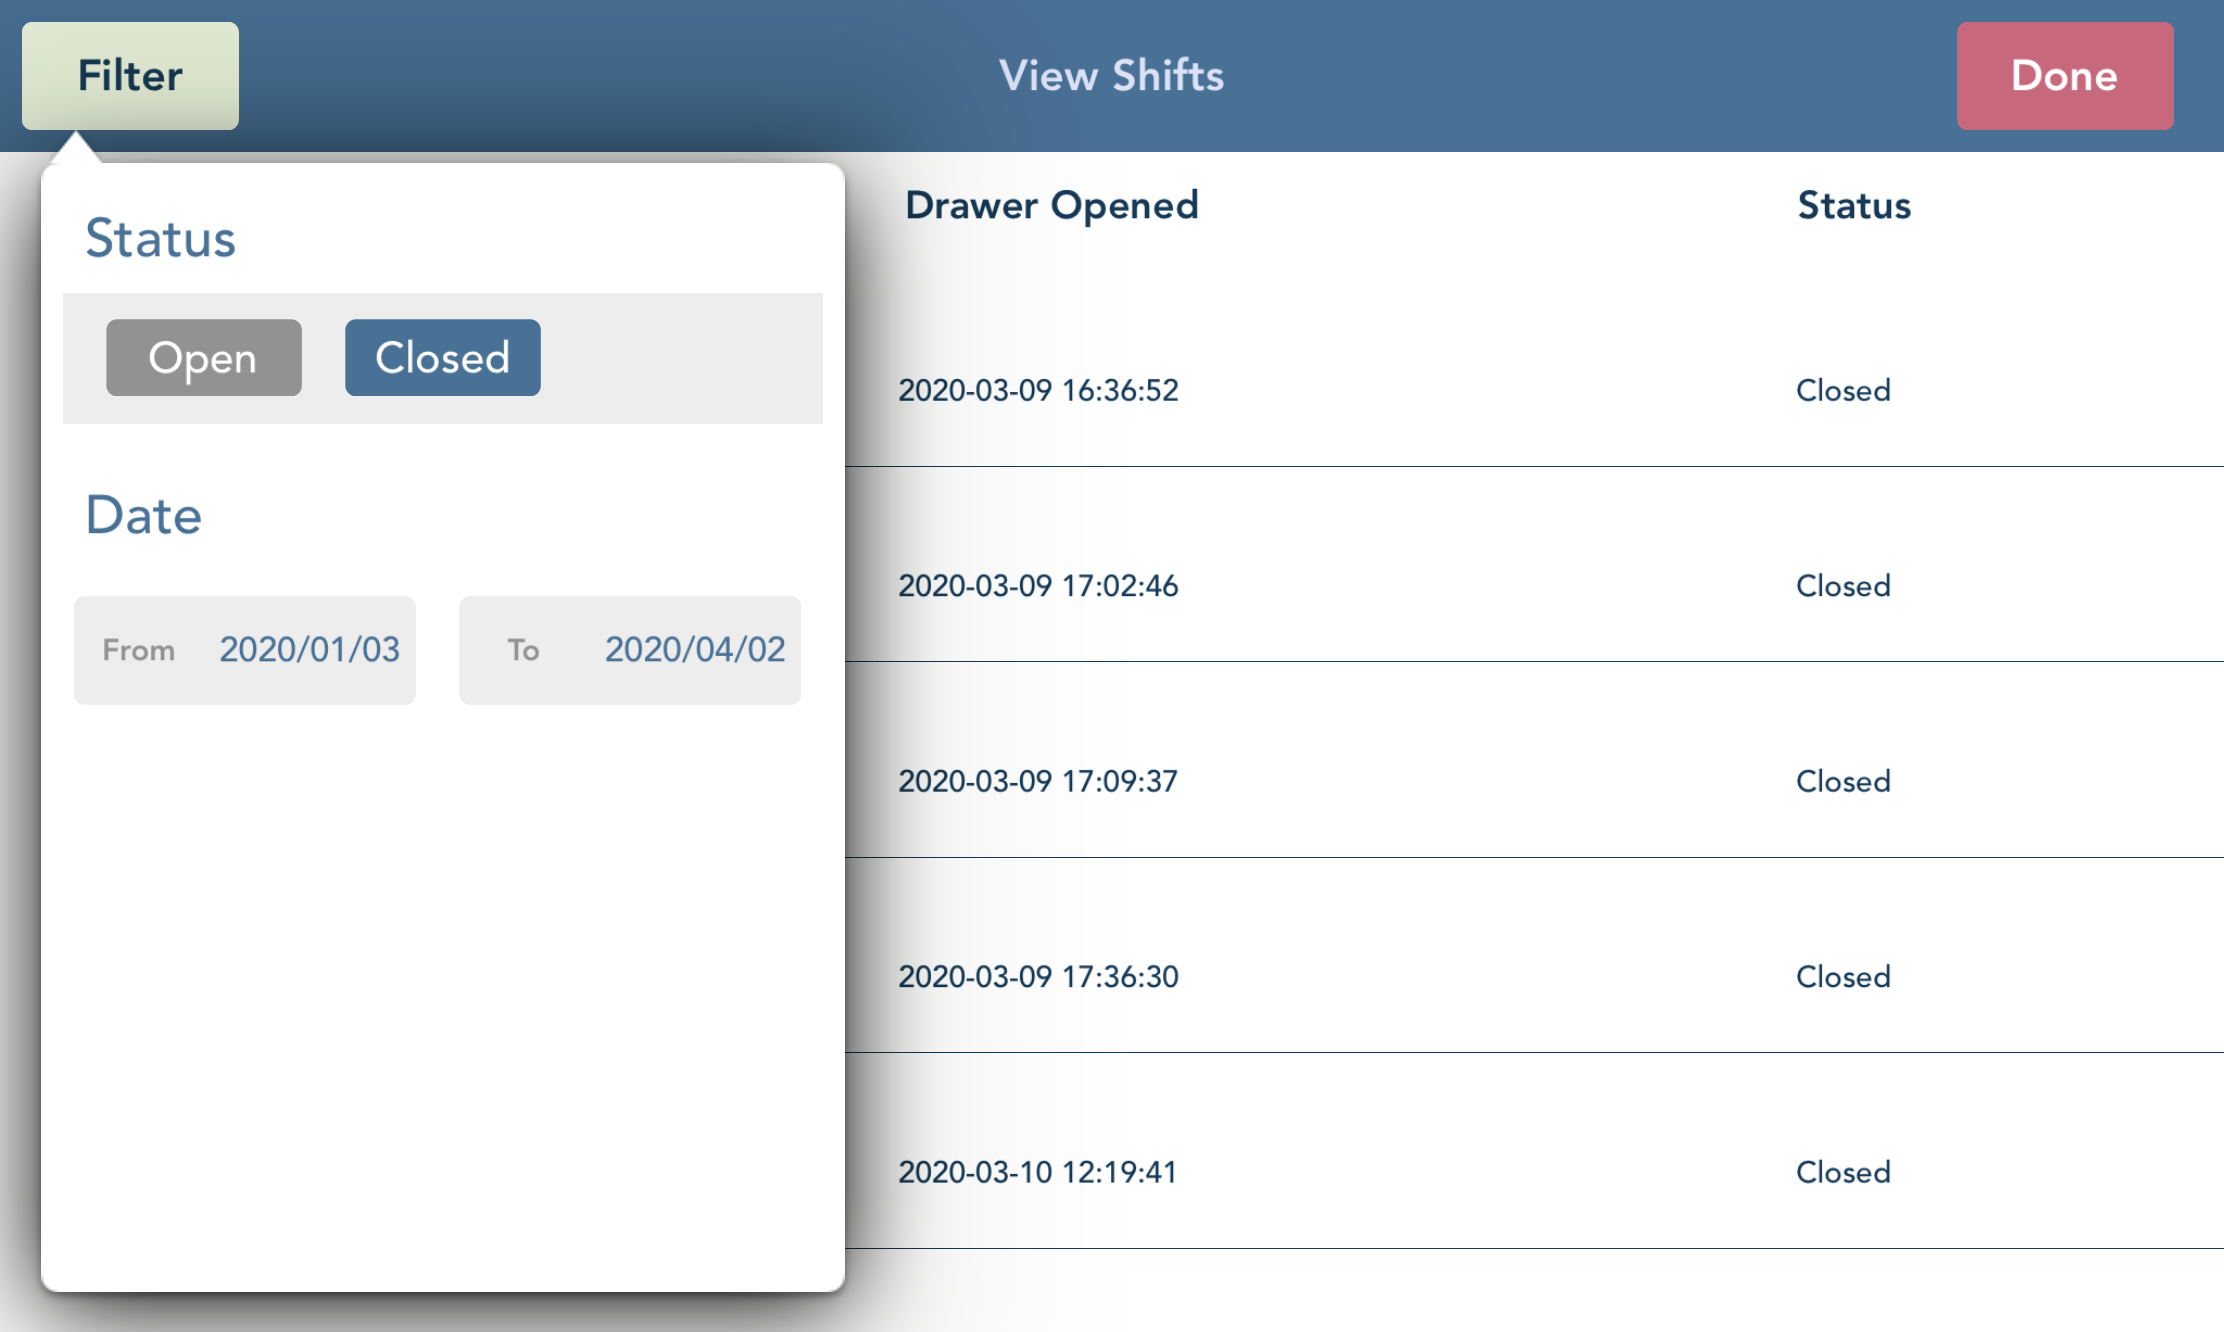The height and width of the screenshot is (1332, 2224).
Task: Click the Status column header
Action: point(1853,205)
